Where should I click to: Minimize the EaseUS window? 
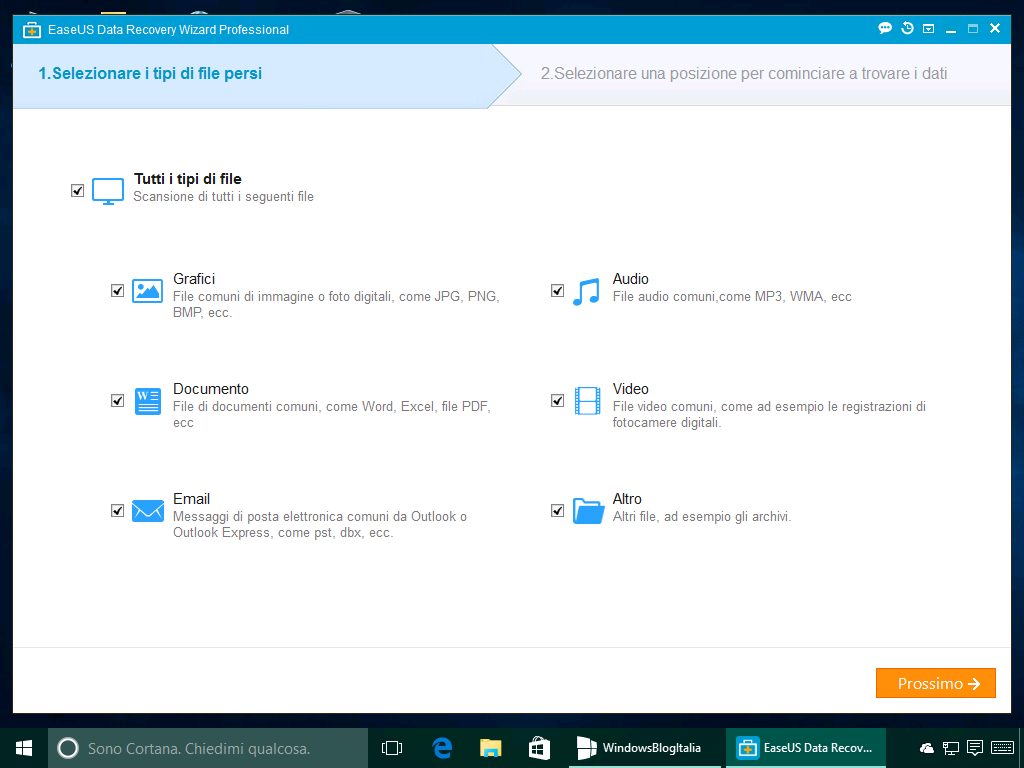951,29
